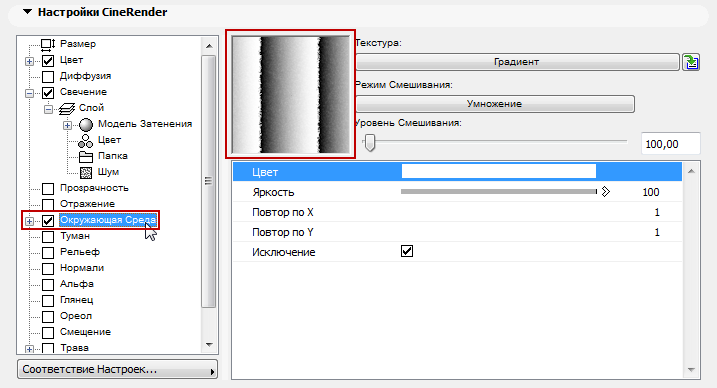Click the Шум noise texture icon
The height and width of the screenshot is (388, 717).
click(86, 173)
